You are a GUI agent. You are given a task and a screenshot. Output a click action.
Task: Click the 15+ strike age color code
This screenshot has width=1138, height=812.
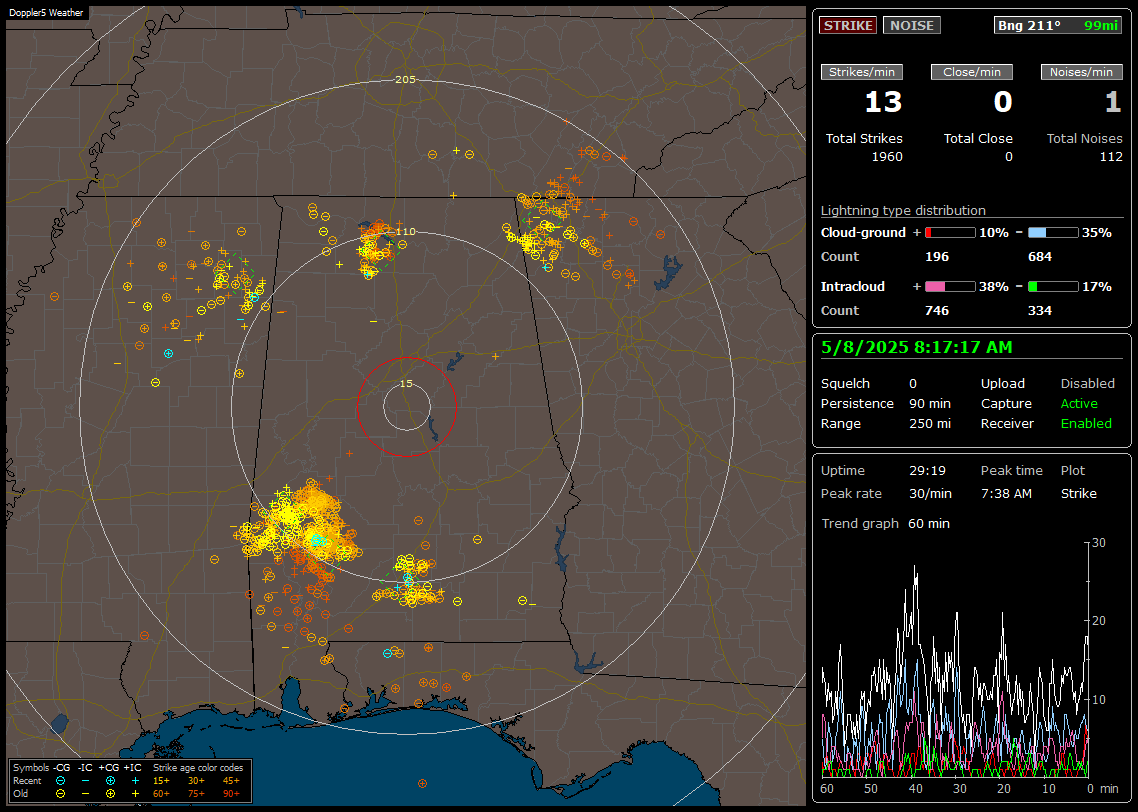coord(161,781)
